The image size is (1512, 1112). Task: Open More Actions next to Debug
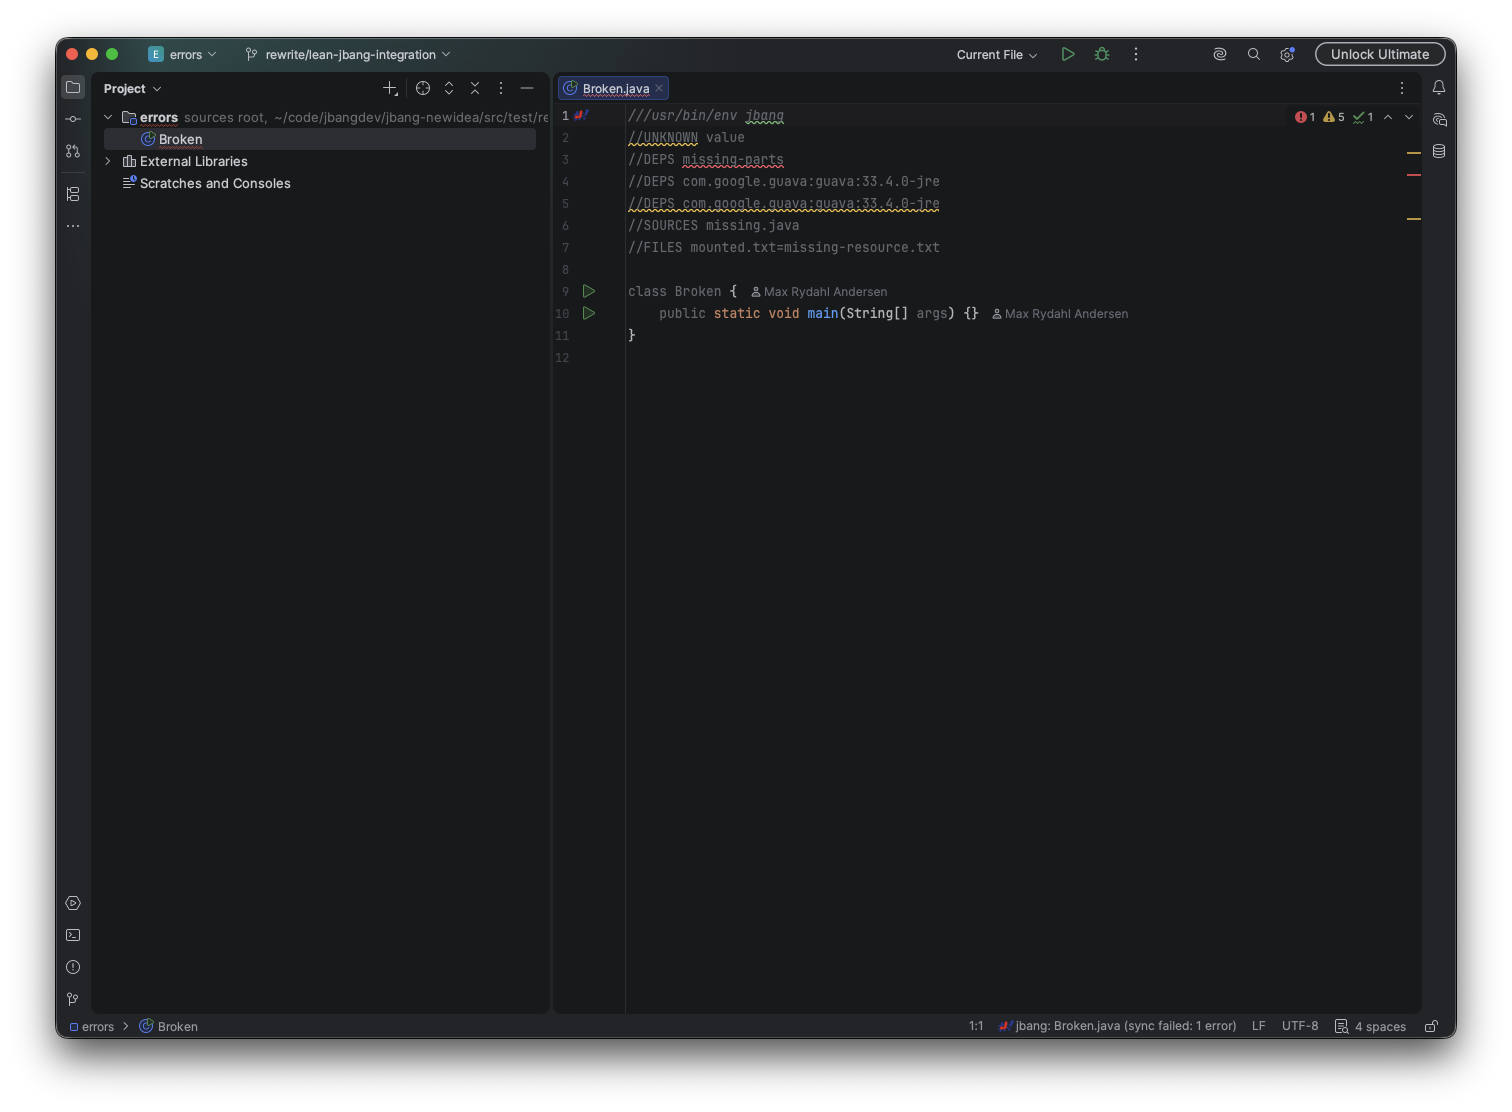click(x=1135, y=54)
